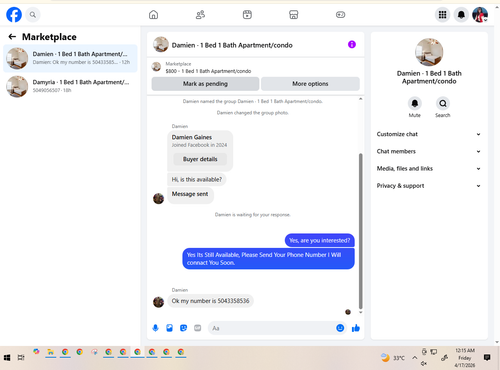500x370 pixels.
Task: Open the $800 apartment listing link
Action: click(208, 71)
